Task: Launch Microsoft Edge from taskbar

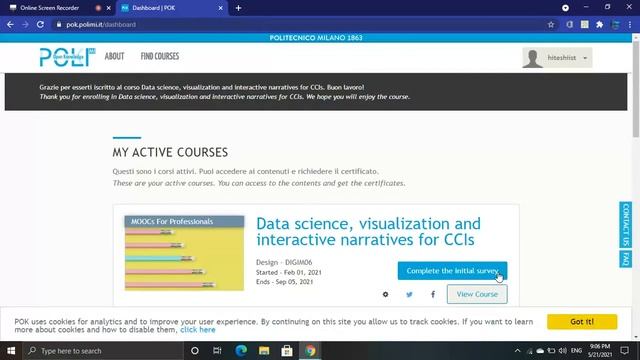Action: [241, 351]
